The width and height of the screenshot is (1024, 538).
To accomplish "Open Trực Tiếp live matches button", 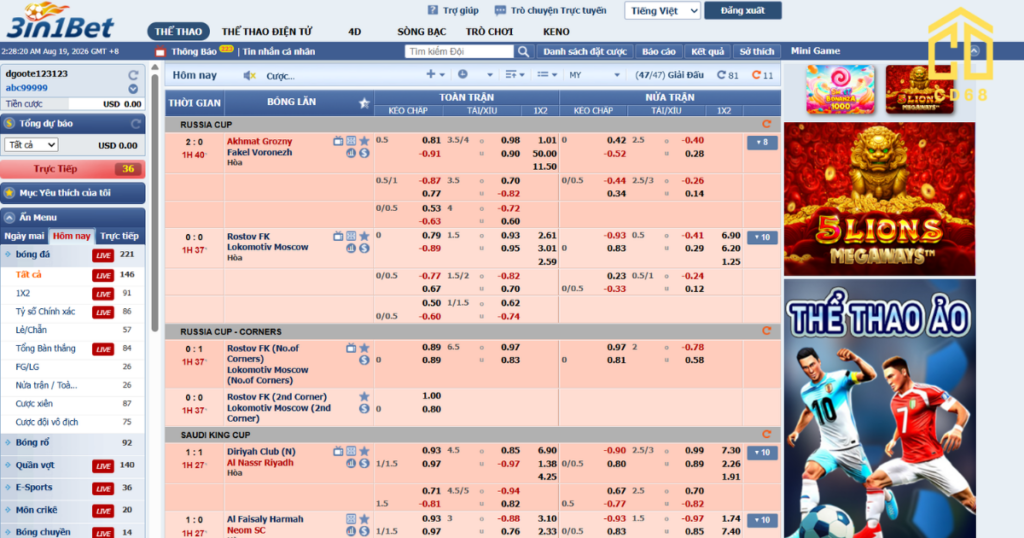I will (x=72, y=169).
